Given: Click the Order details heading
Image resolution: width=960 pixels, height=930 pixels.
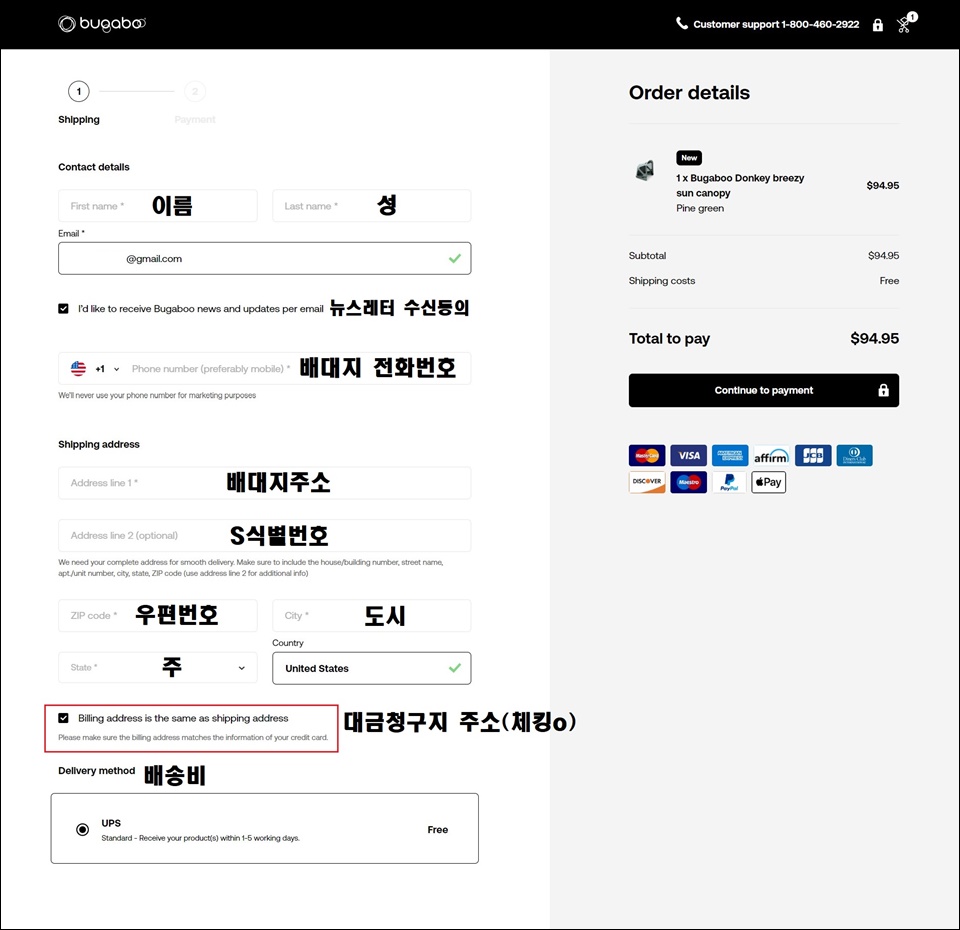Looking at the screenshot, I should click(x=689, y=92).
